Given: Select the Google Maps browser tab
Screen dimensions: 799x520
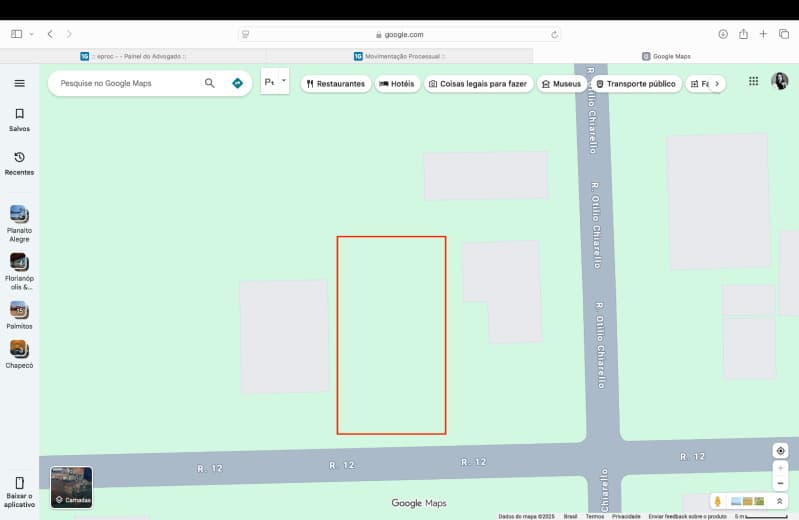Looking at the screenshot, I should (x=666, y=56).
